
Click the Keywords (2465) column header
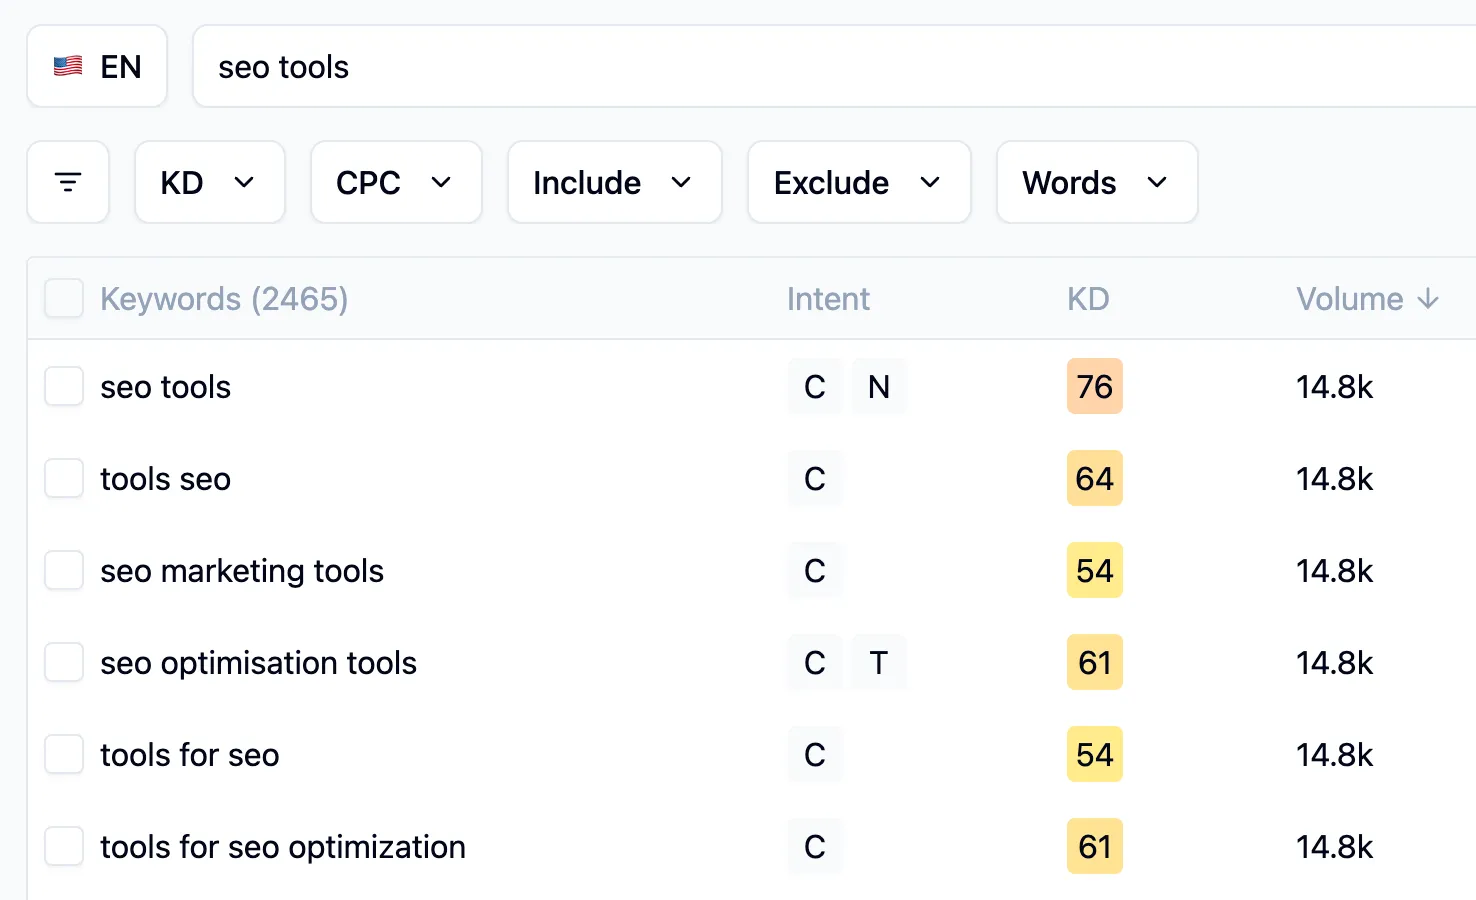click(x=224, y=299)
